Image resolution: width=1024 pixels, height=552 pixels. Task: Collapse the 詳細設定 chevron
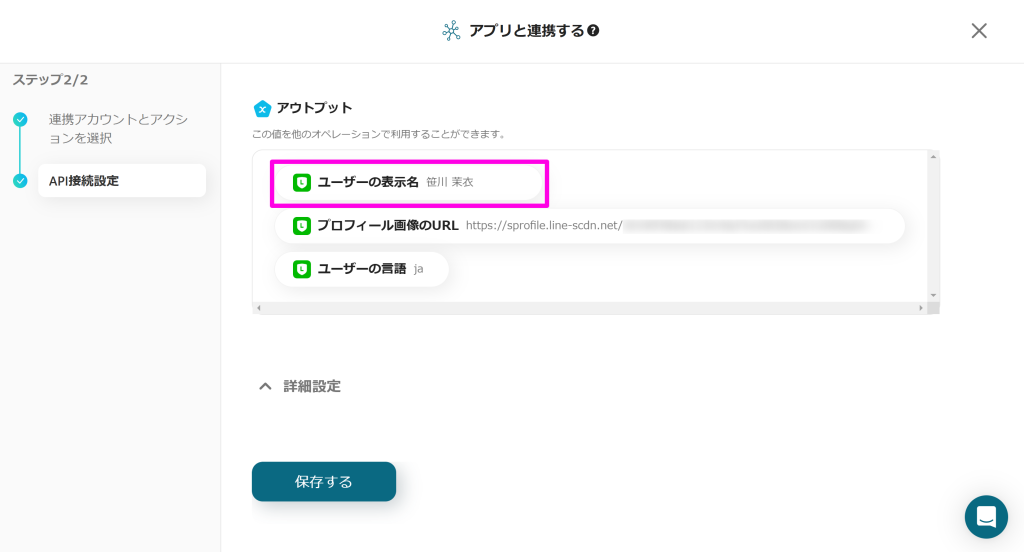point(265,386)
